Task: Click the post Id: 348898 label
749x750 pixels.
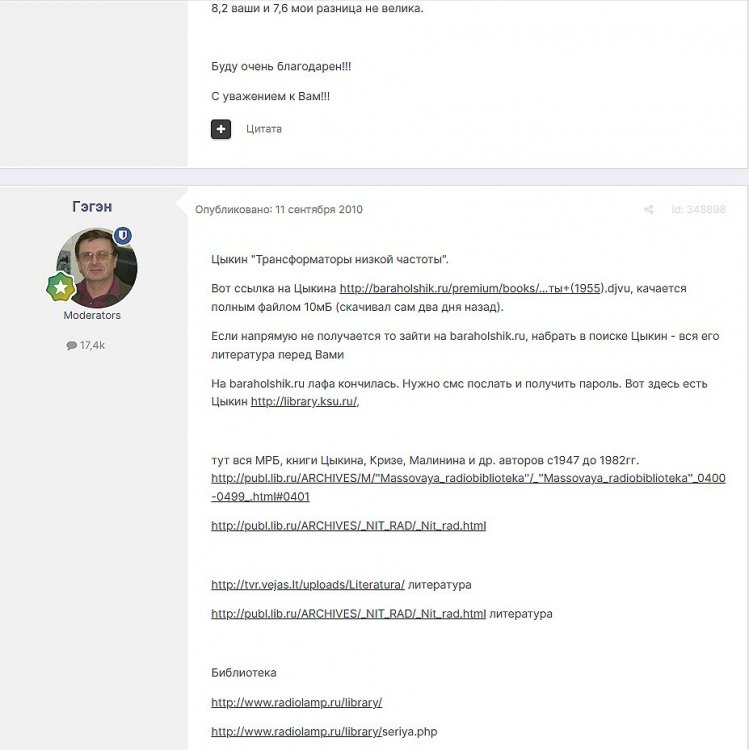Action: coord(698,210)
